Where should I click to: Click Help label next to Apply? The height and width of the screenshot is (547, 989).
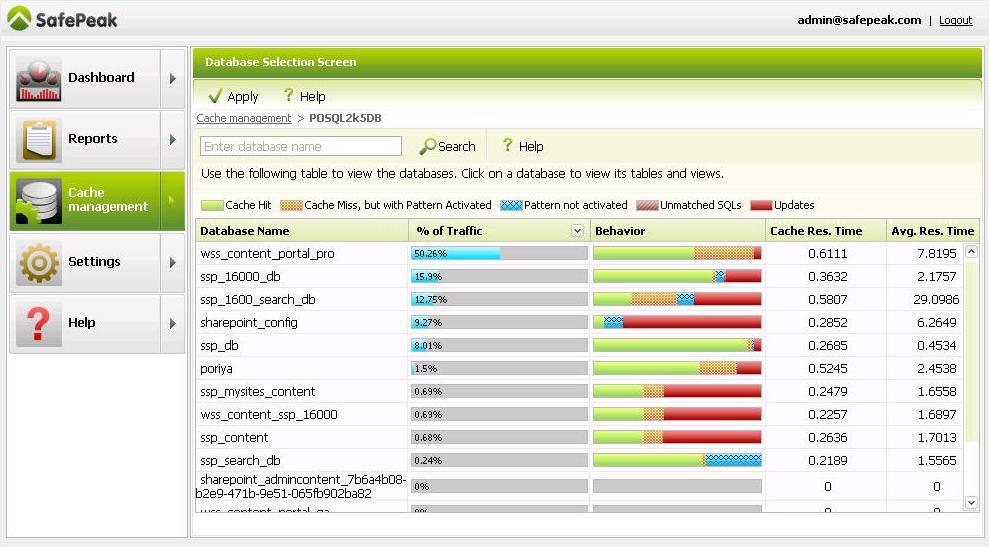tap(312, 97)
